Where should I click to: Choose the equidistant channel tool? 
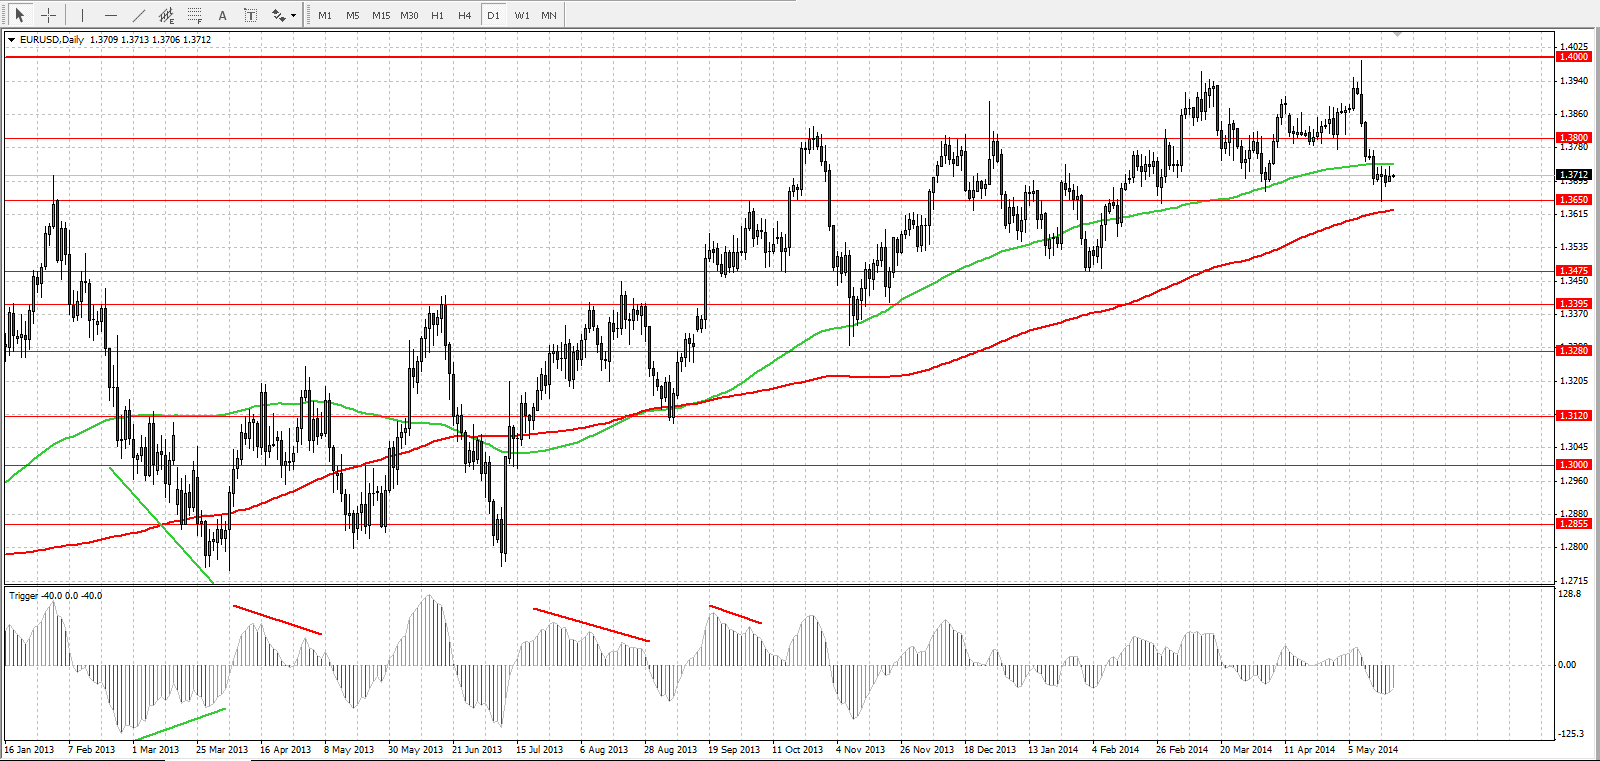coord(166,15)
